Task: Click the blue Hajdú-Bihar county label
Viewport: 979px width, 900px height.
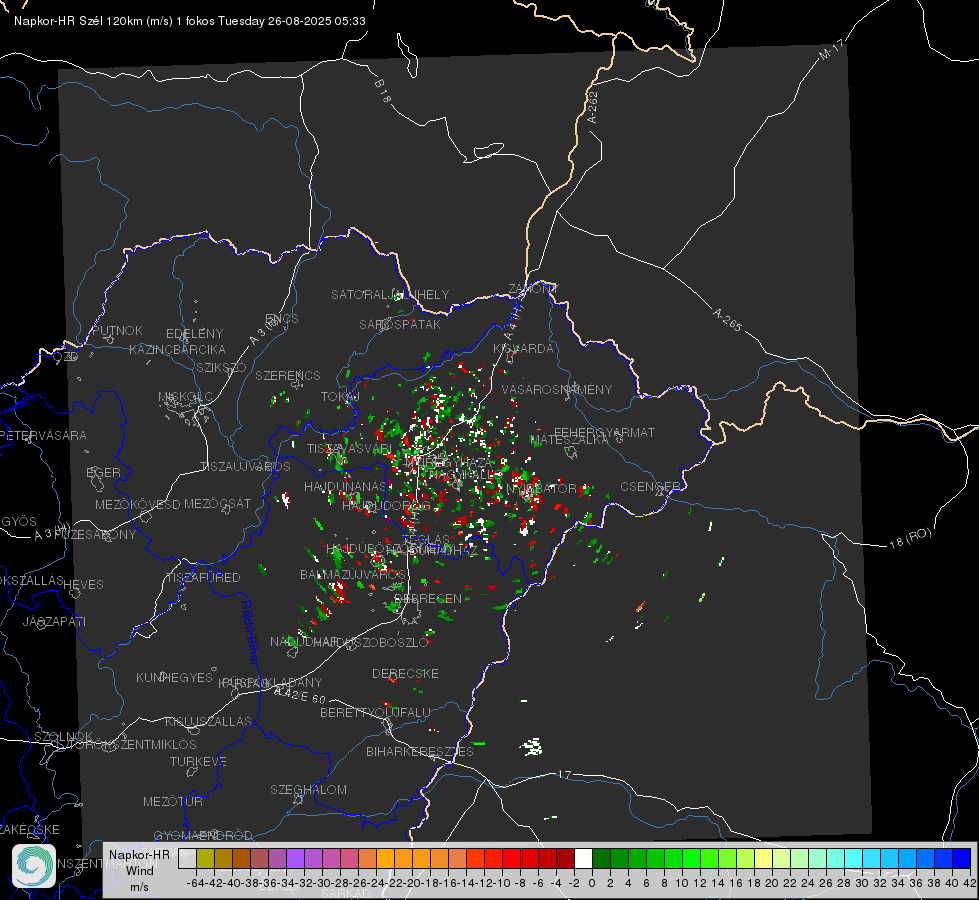Action: click(250, 632)
